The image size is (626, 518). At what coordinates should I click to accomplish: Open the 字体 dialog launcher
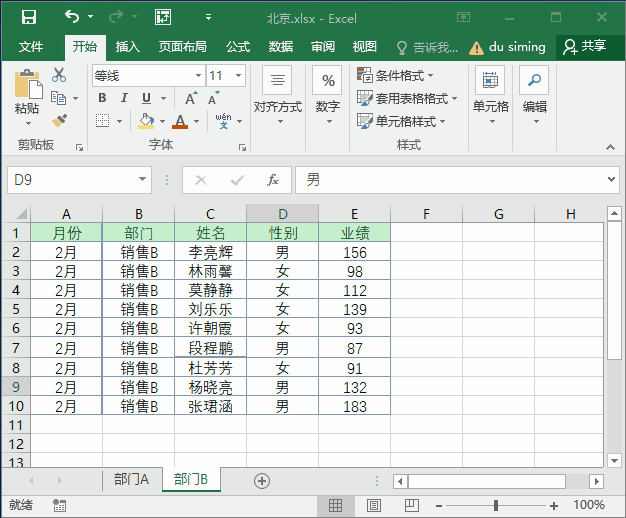(242, 148)
